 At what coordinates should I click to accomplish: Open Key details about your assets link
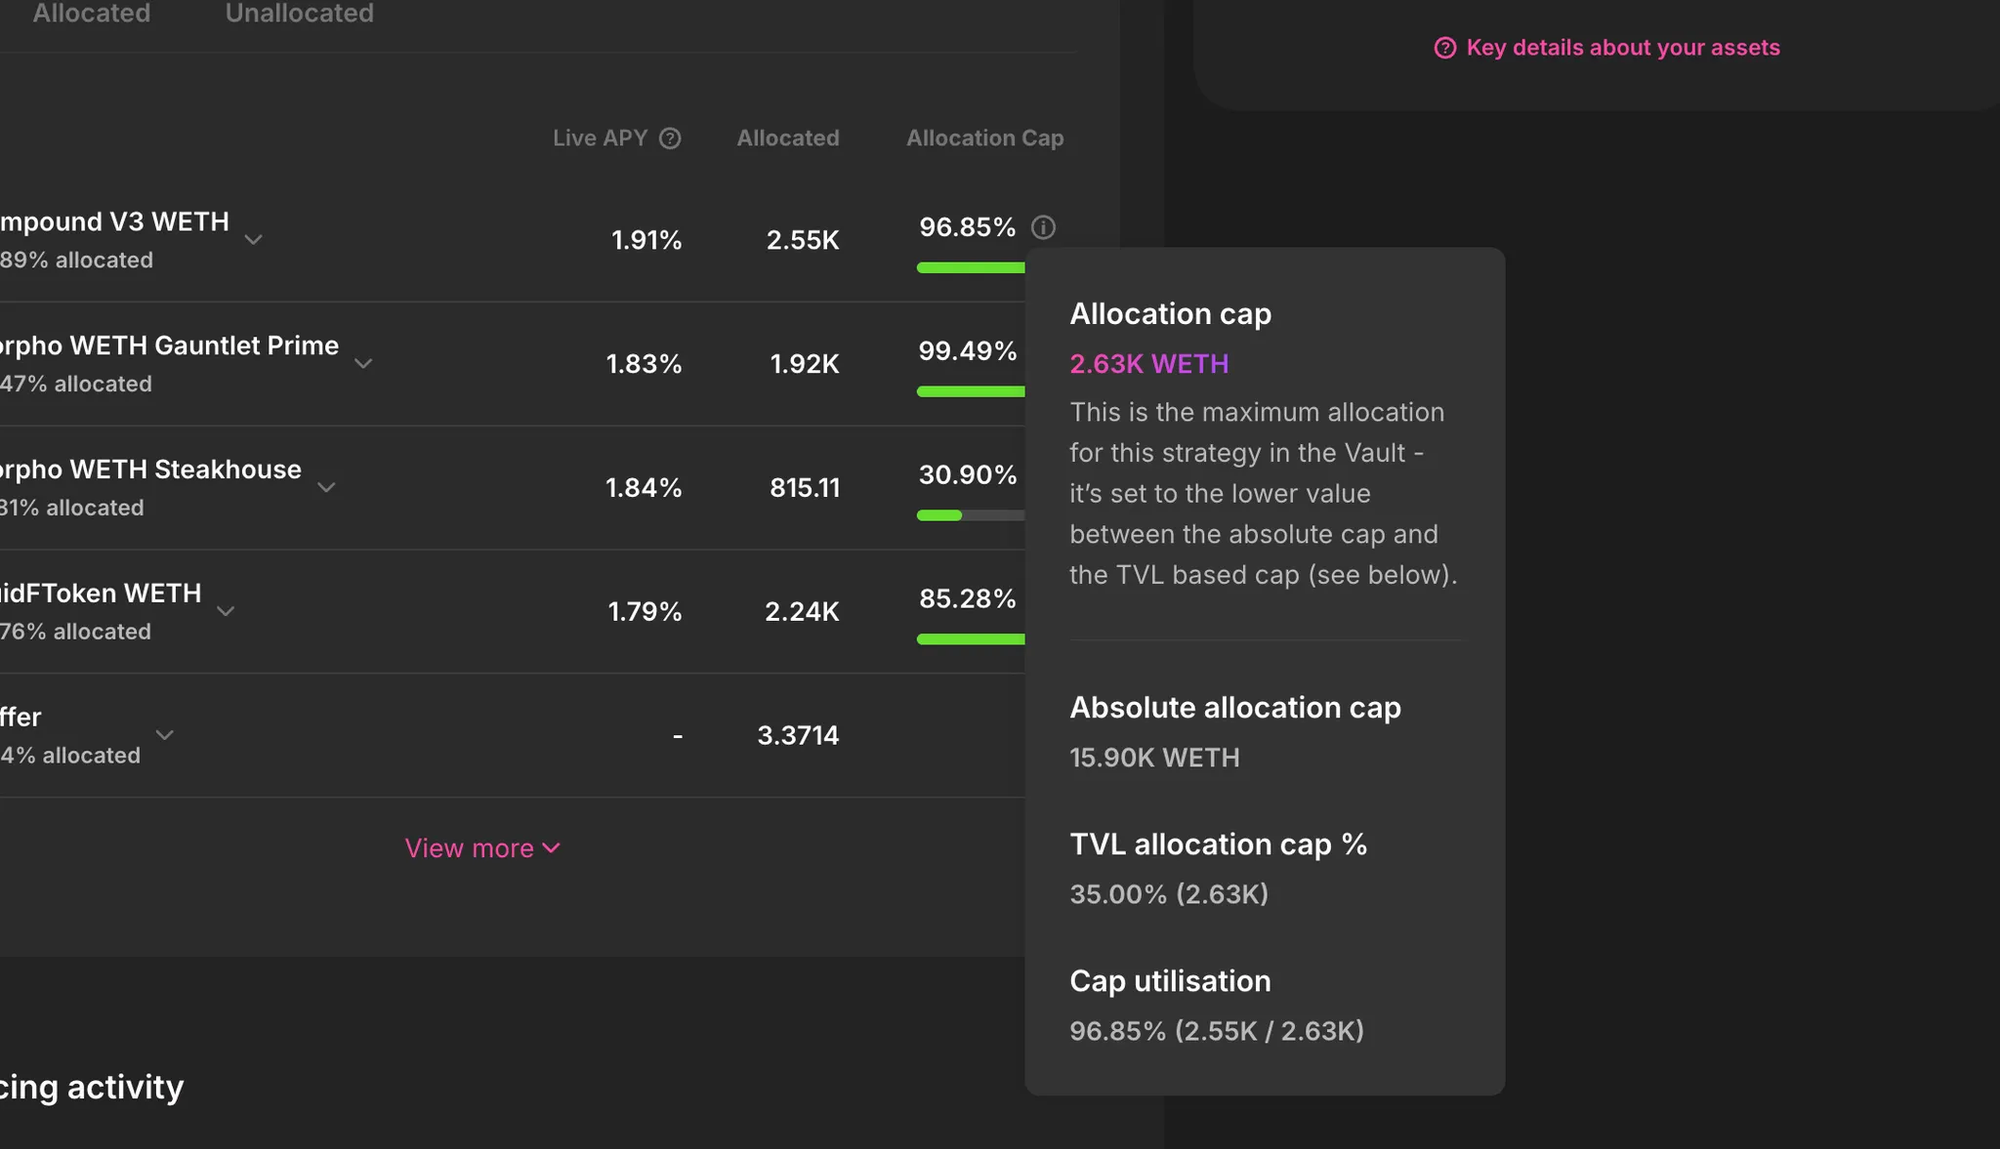1622,48
